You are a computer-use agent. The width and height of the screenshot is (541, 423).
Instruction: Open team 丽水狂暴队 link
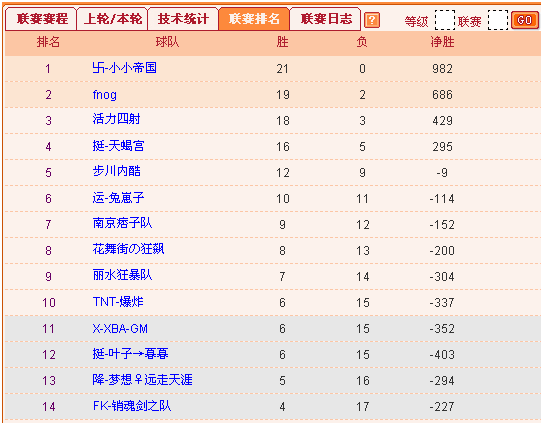122,275
